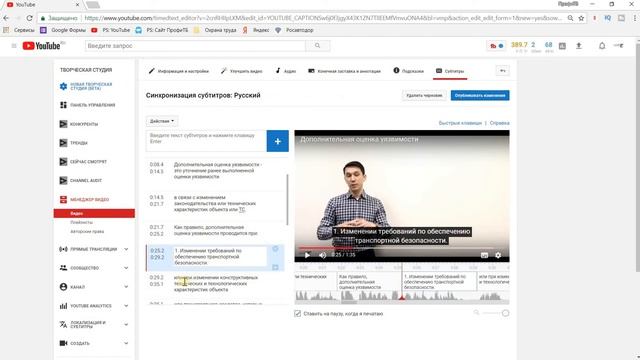This screenshot has width=640, height=360.
Task: Open the hamburger guide menu
Action: [x=14, y=46]
